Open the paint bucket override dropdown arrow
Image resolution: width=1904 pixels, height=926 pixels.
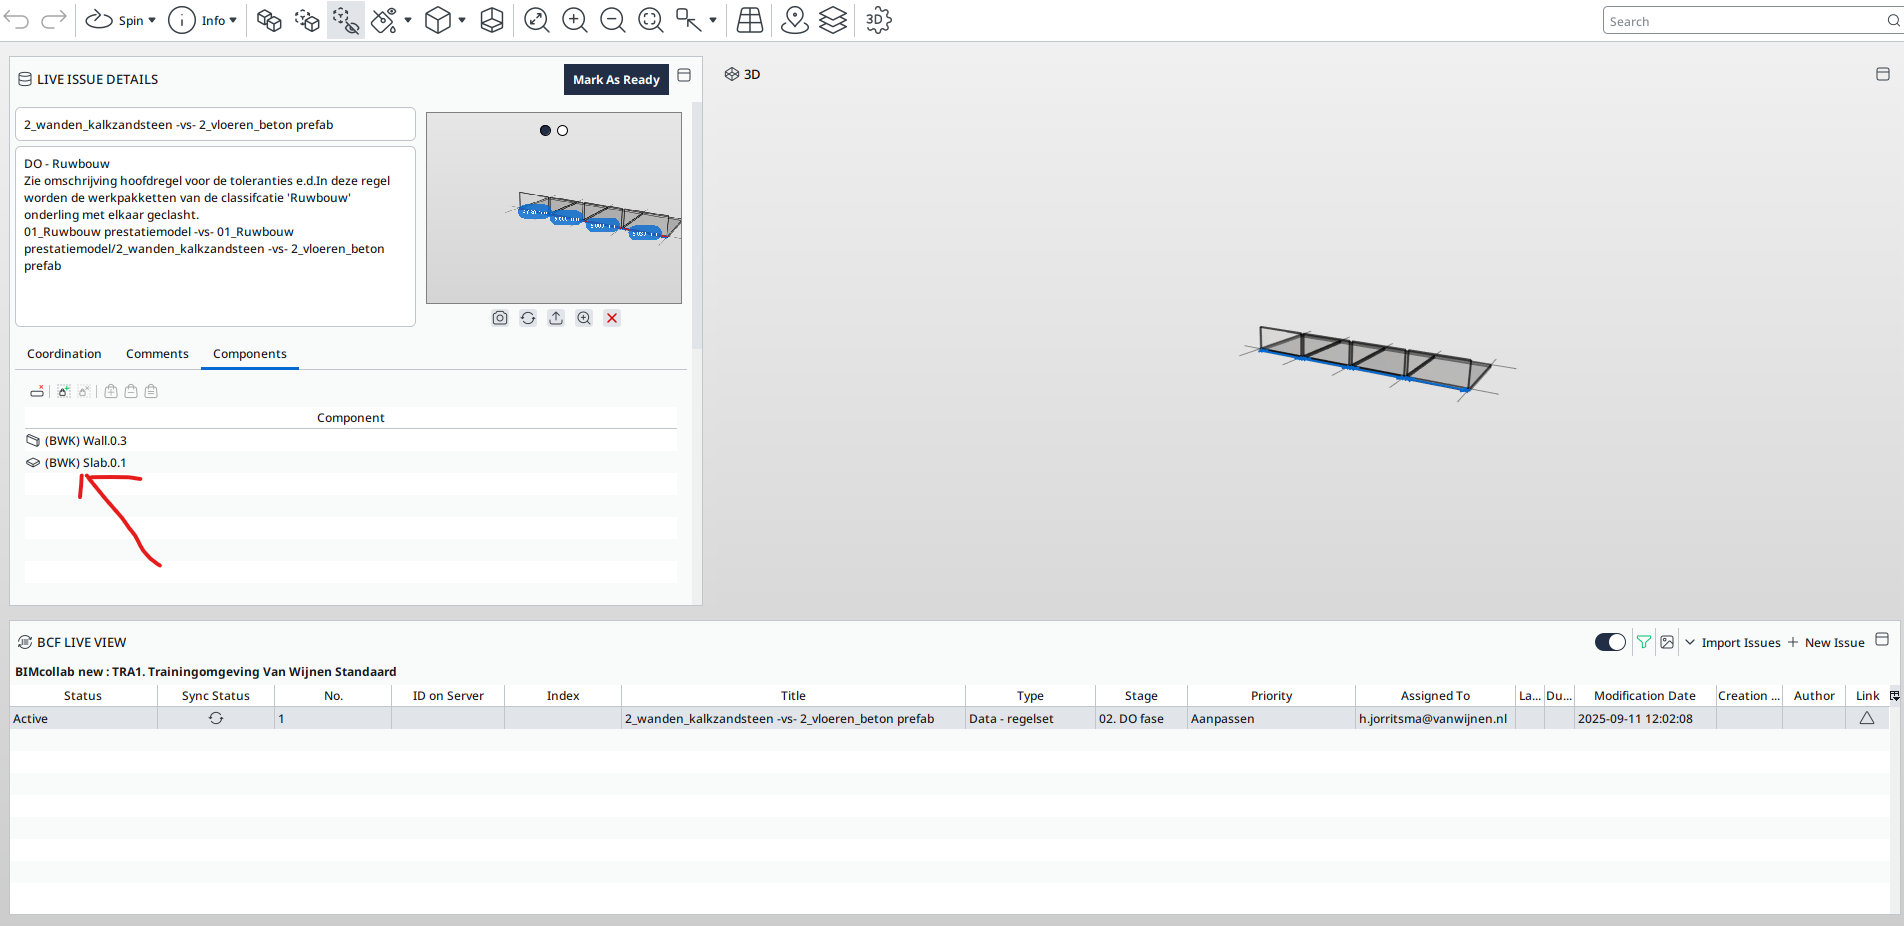(408, 20)
